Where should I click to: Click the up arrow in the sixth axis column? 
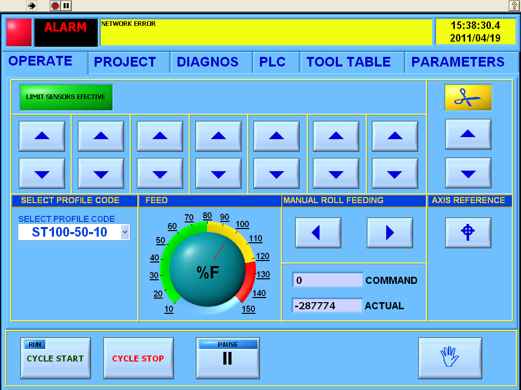[336, 136]
